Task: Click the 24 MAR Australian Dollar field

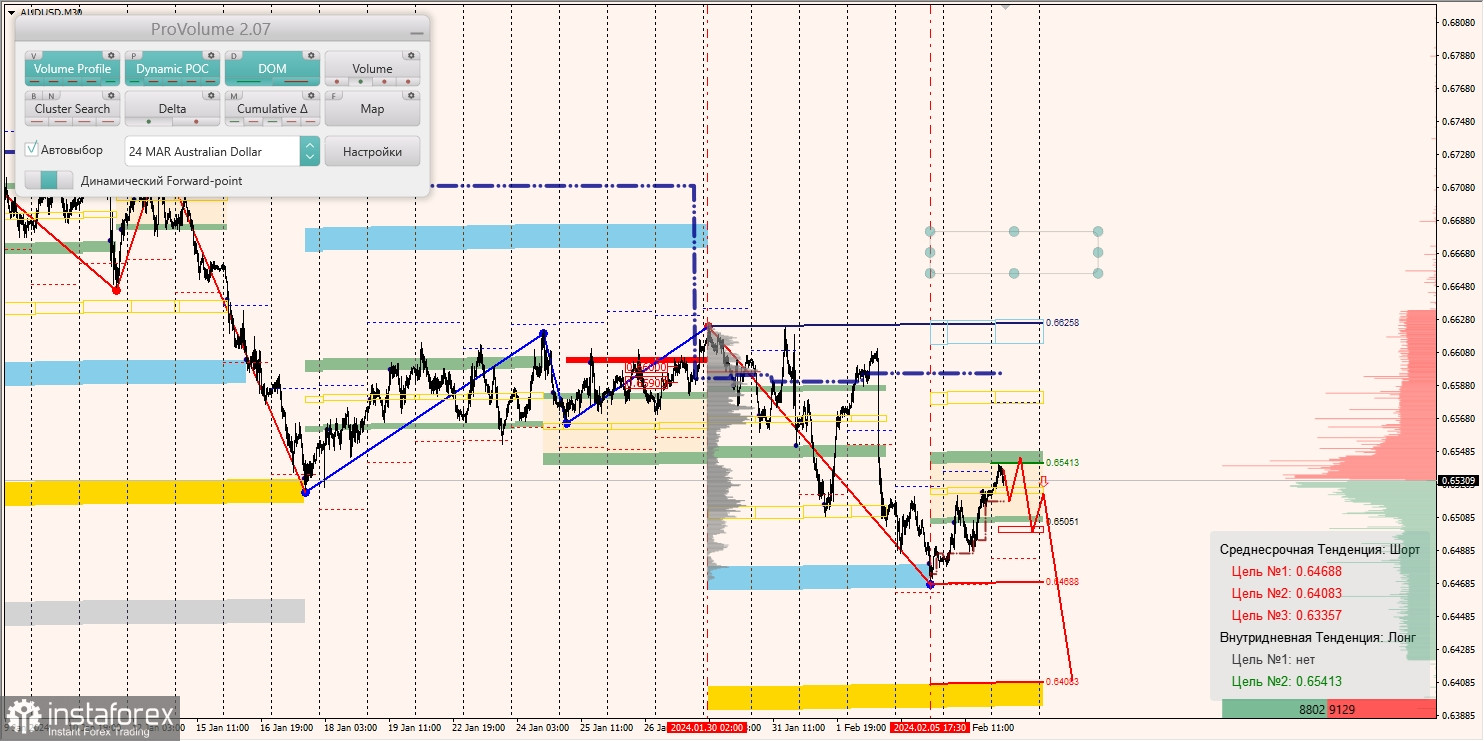Action: click(x=212, y=151)
